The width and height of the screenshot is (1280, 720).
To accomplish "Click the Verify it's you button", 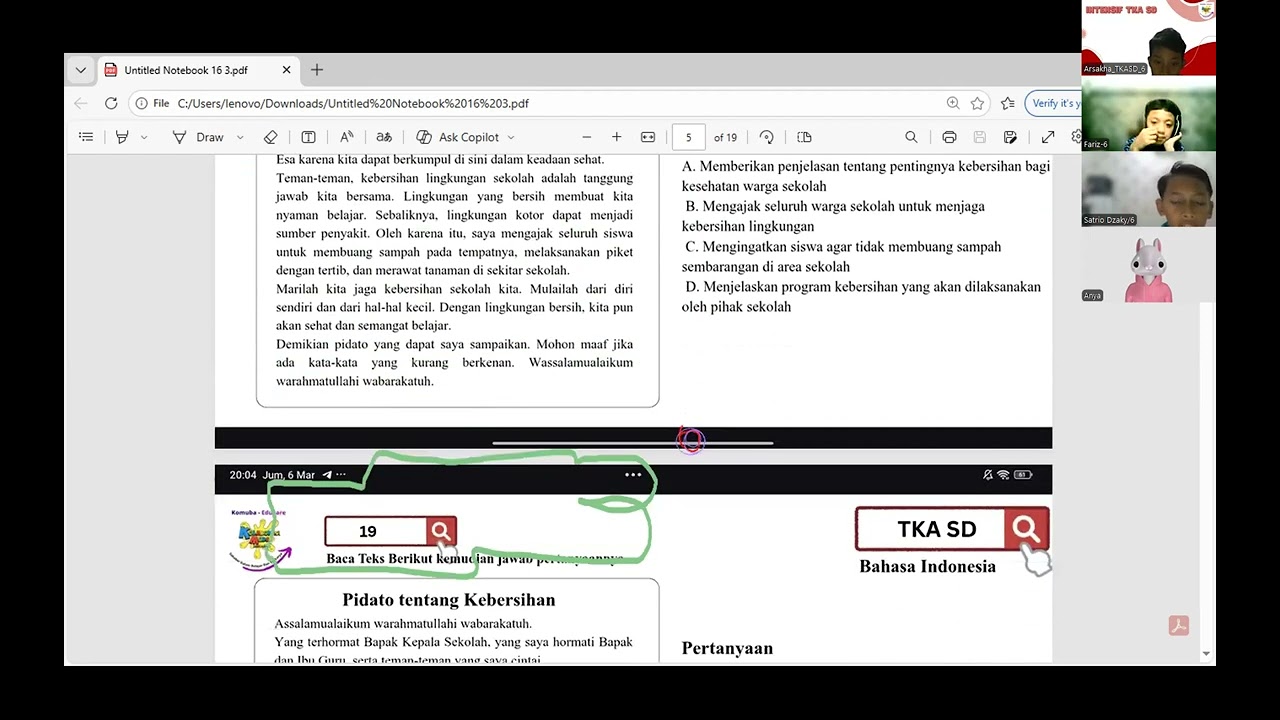I will 1054,103.
